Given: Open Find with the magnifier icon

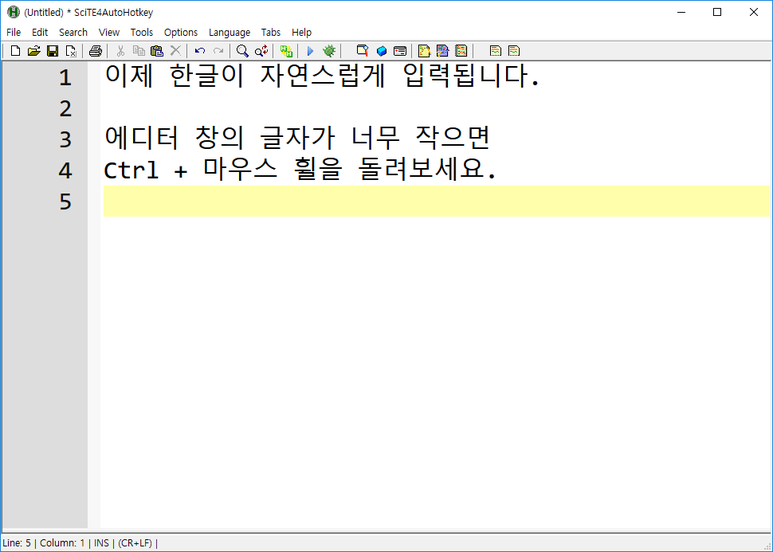Looking at the screenshot, I should (242, 51).
